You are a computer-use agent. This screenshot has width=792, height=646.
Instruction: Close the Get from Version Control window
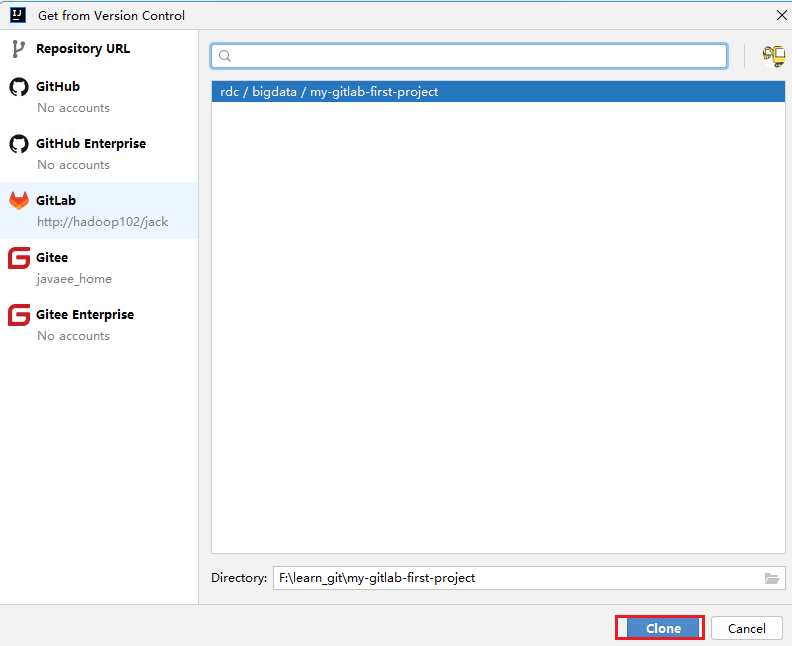[x=781, y=16]
